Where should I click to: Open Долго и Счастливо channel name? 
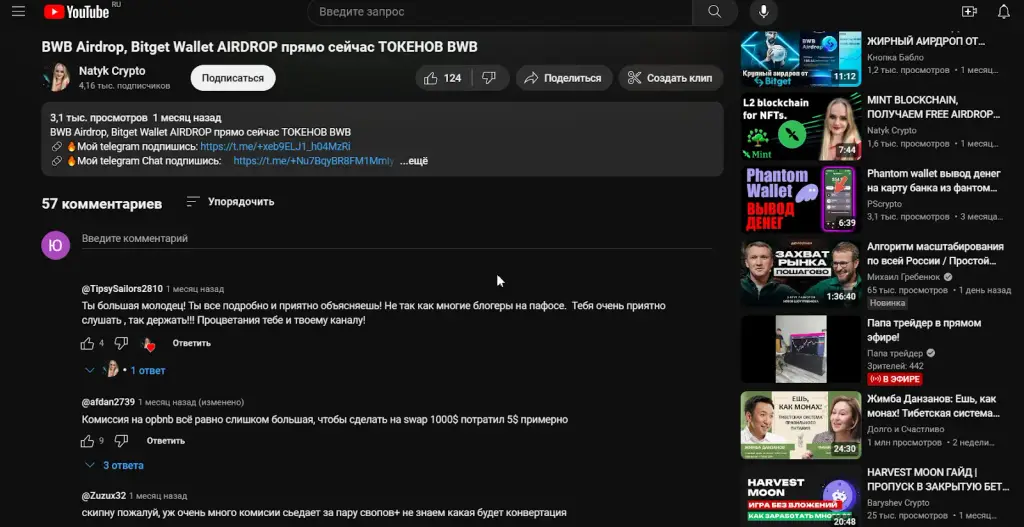(x=905, y=429)
